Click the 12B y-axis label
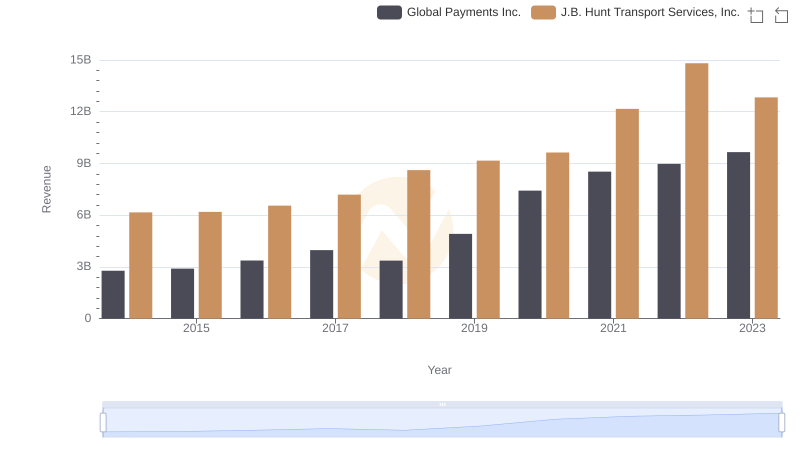This screenshot has width=800, height=461. pos(81,112)
